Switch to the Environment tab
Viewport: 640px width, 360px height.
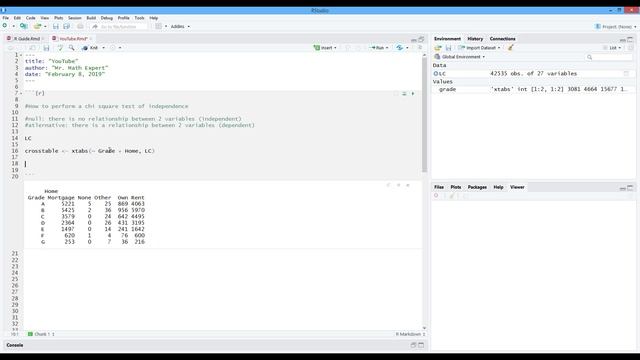[447, 39]
